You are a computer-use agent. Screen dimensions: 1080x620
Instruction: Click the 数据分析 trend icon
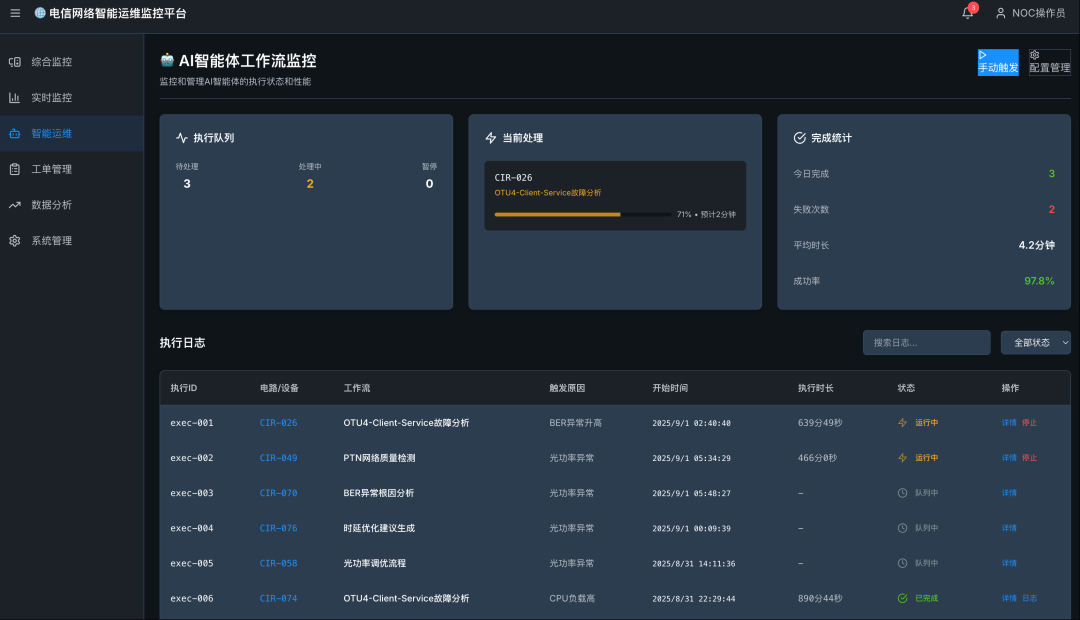click(14, 205)
